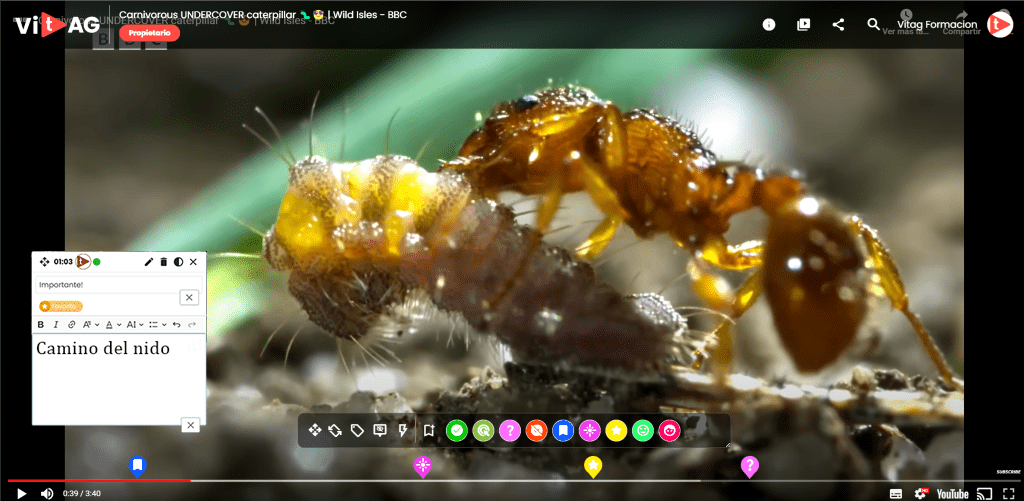Toggle the note contrast half-circle icon
Viewport: 1024px width, 501px height.
(178, 262)
